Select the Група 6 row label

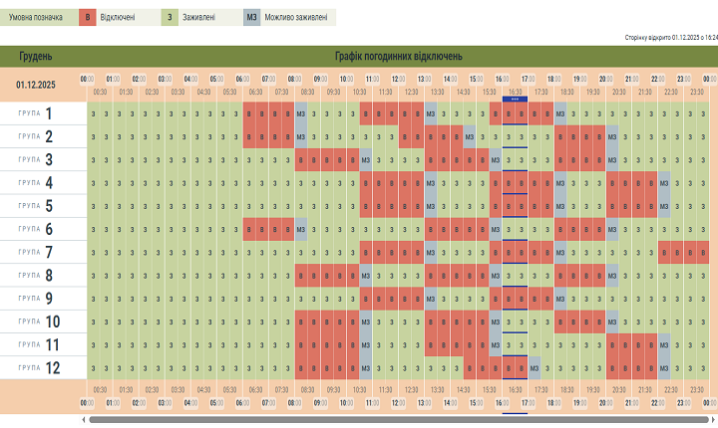click(x=38, y=229)
